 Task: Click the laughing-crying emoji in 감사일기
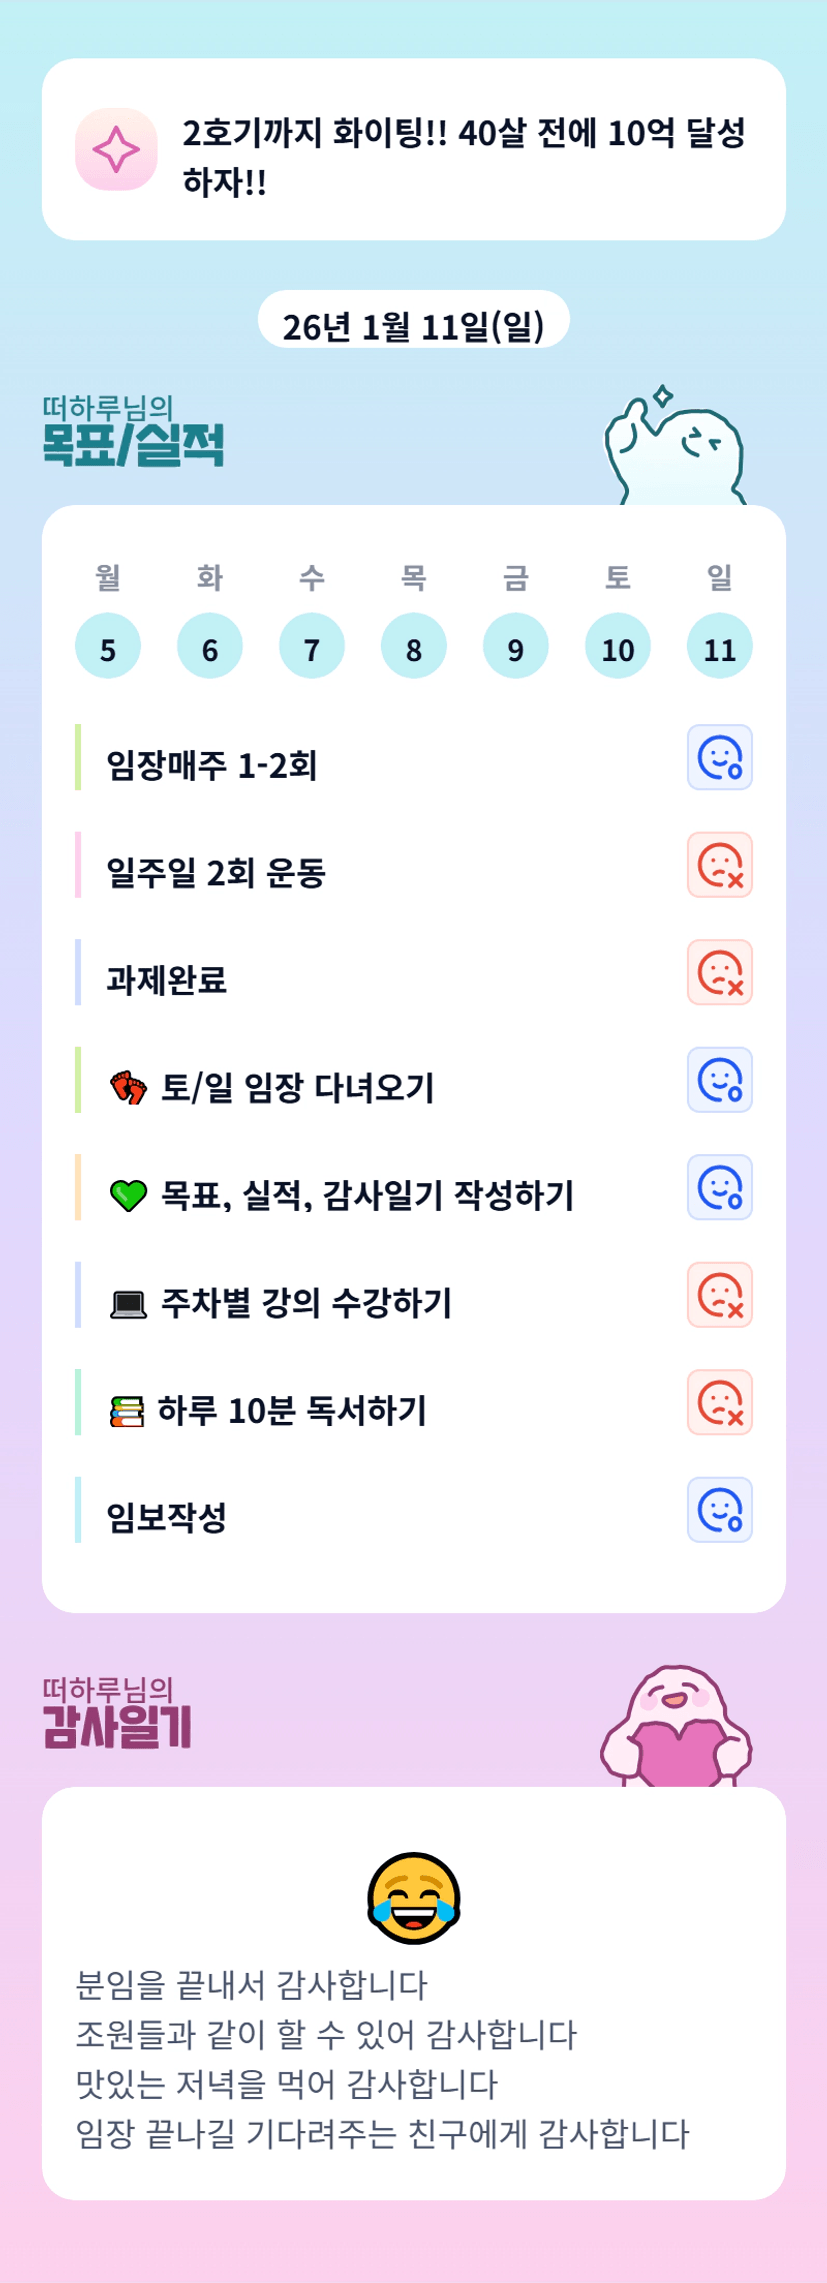click(413, 1897)
